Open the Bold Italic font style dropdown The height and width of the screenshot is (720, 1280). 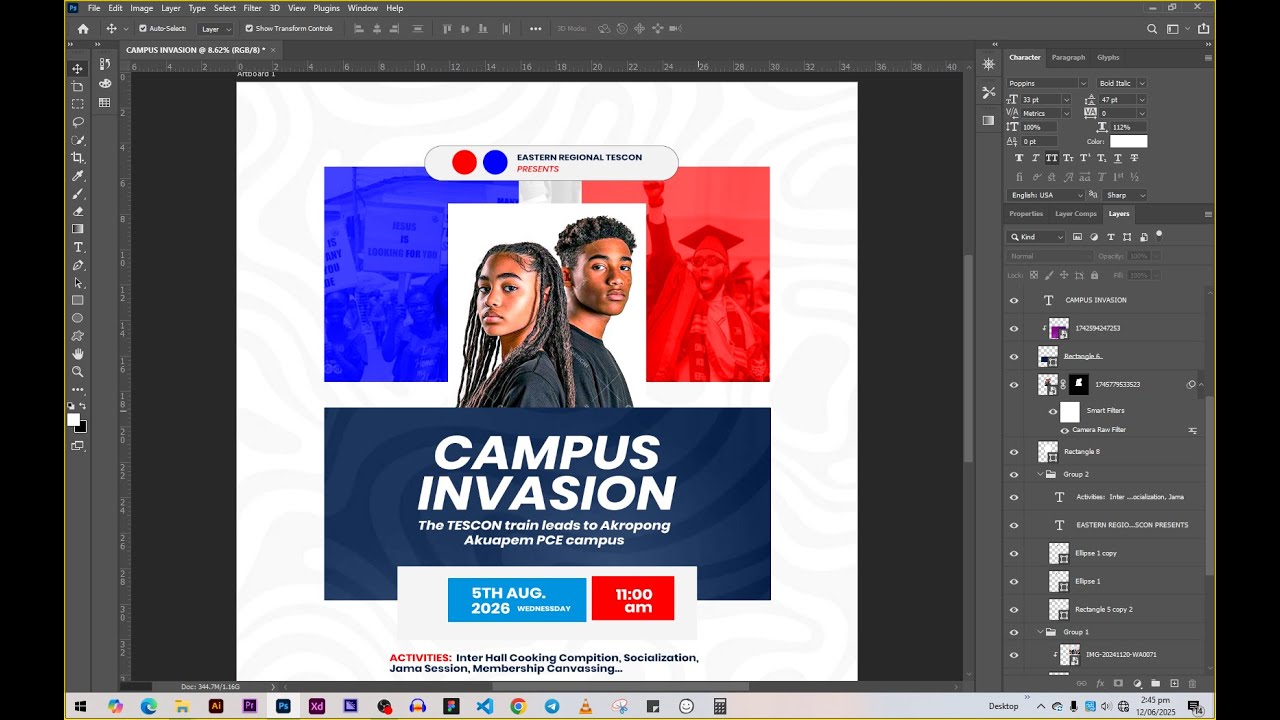click(1141, 83)
